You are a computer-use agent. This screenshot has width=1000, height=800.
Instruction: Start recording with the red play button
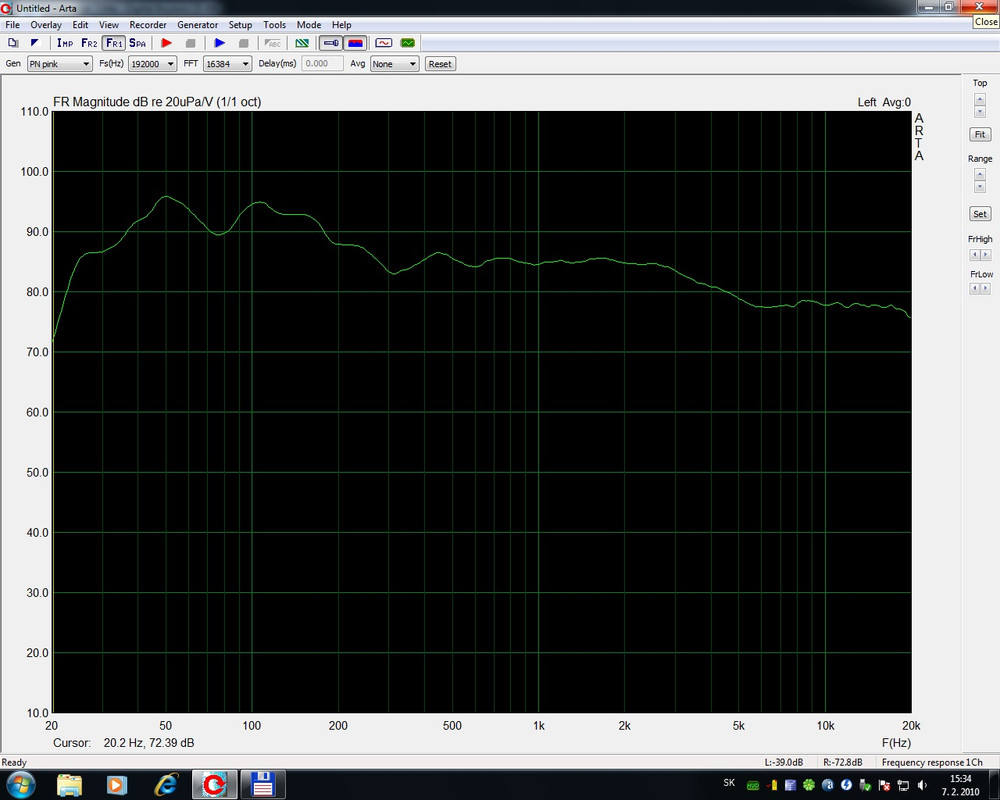166,43
